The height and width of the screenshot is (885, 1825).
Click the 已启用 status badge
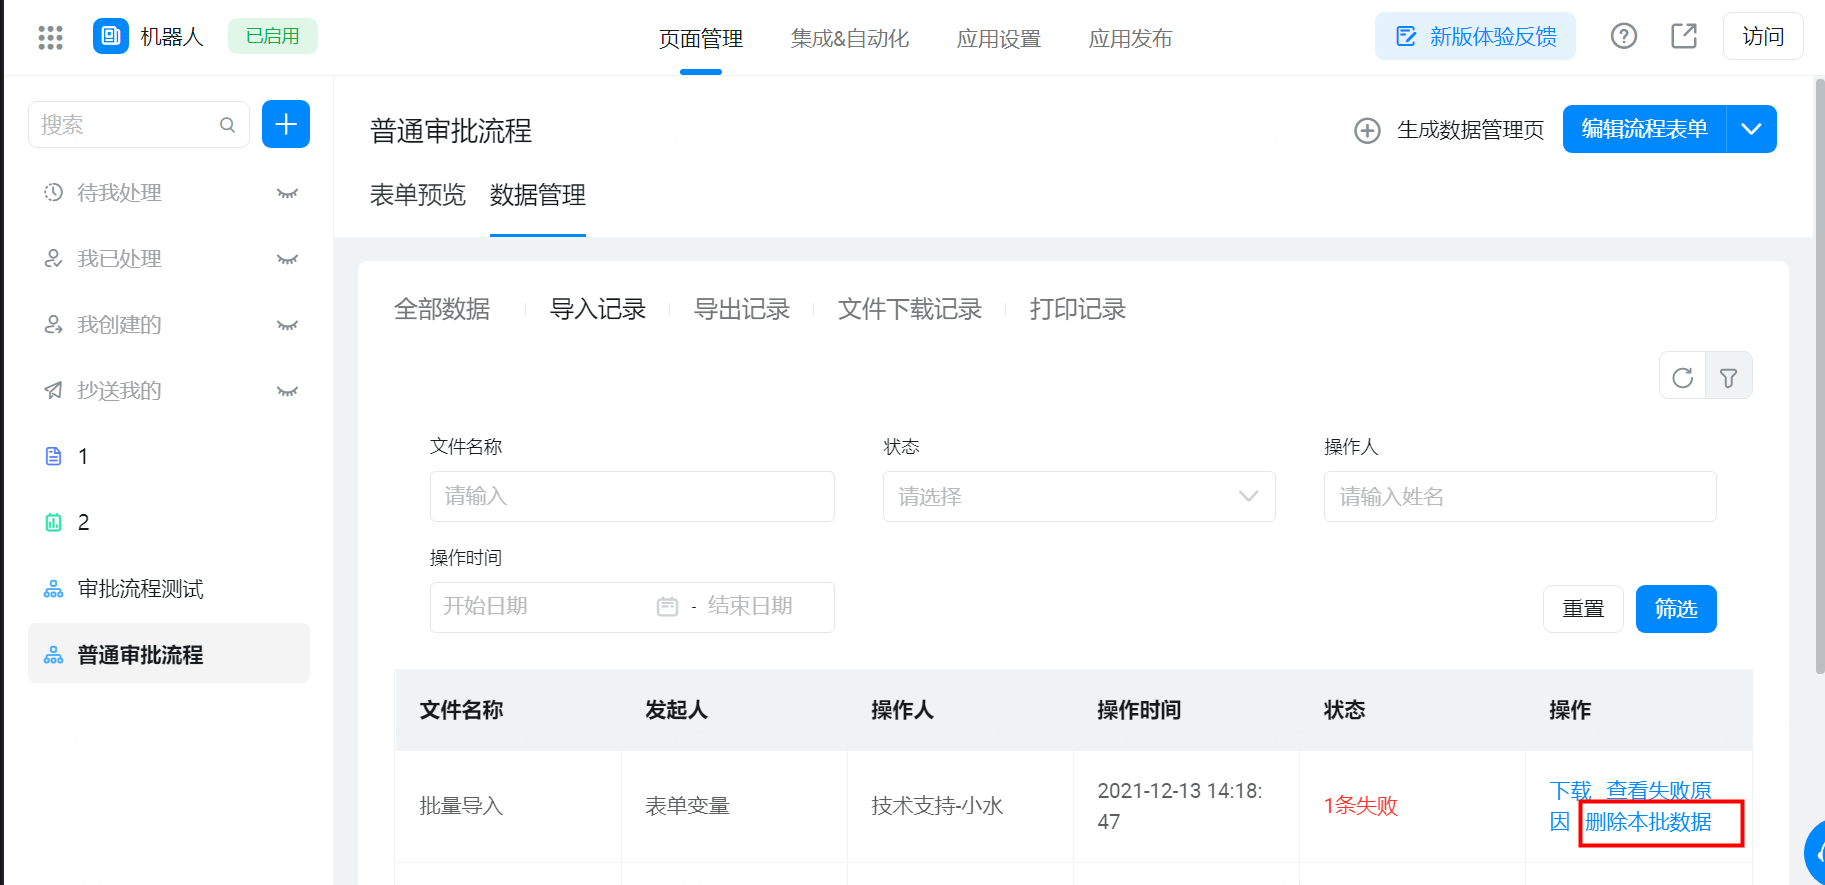pos(273,36)
